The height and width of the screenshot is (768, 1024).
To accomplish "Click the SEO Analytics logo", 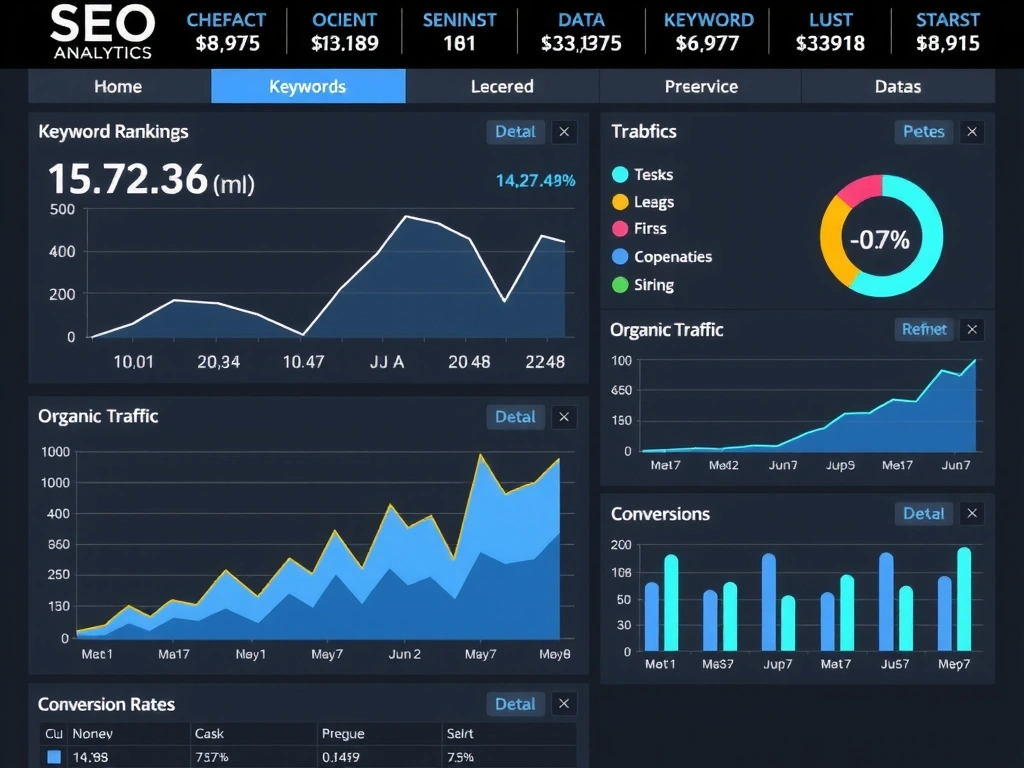I will coord(99,31).
